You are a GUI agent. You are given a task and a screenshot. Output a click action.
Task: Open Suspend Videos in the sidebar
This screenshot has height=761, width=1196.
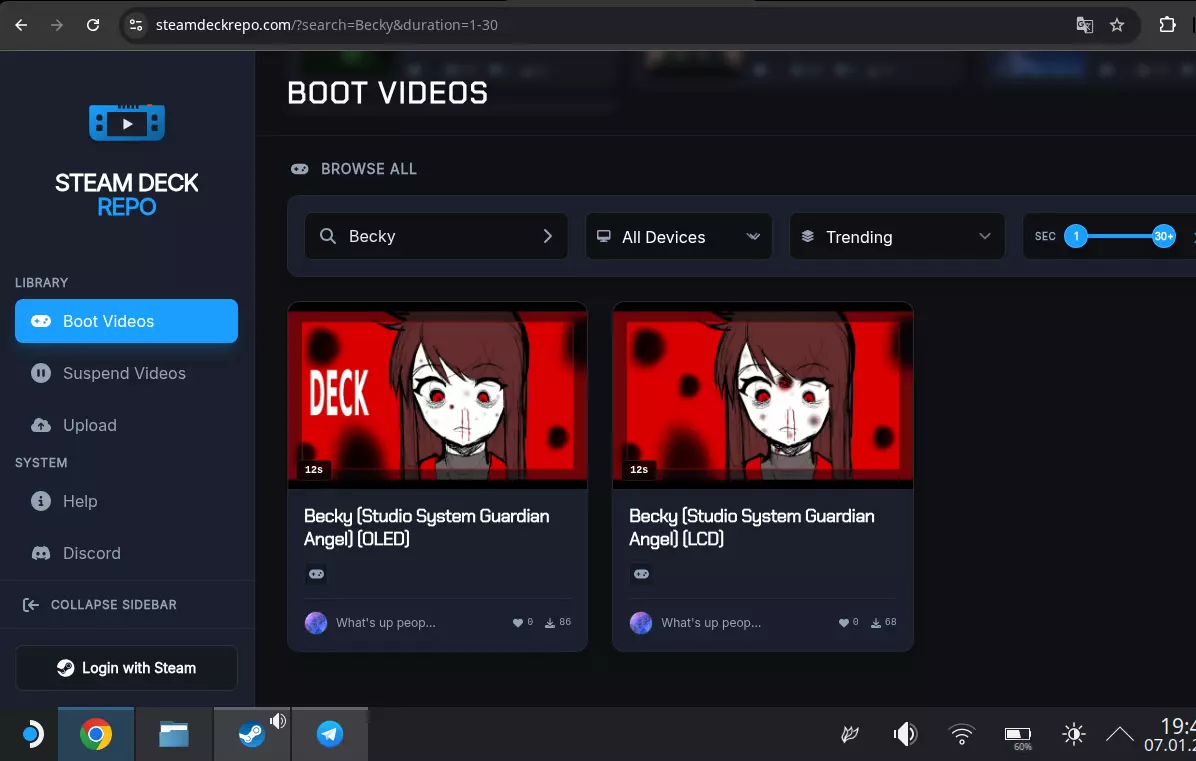pyautogui.click(x=127, y=373)
